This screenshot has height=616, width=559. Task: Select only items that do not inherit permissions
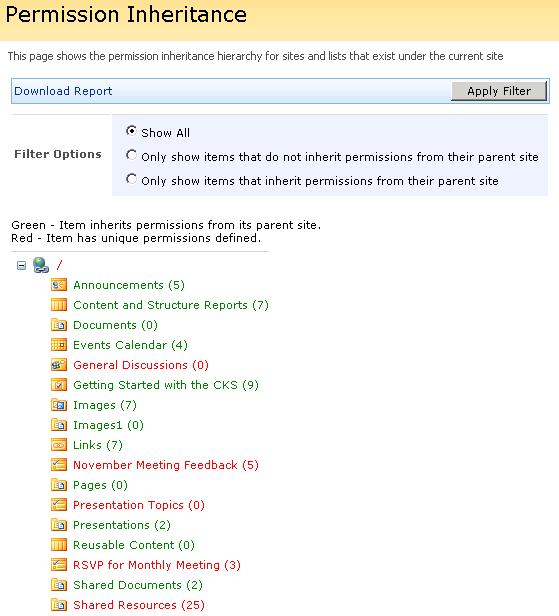pos(131,155)
